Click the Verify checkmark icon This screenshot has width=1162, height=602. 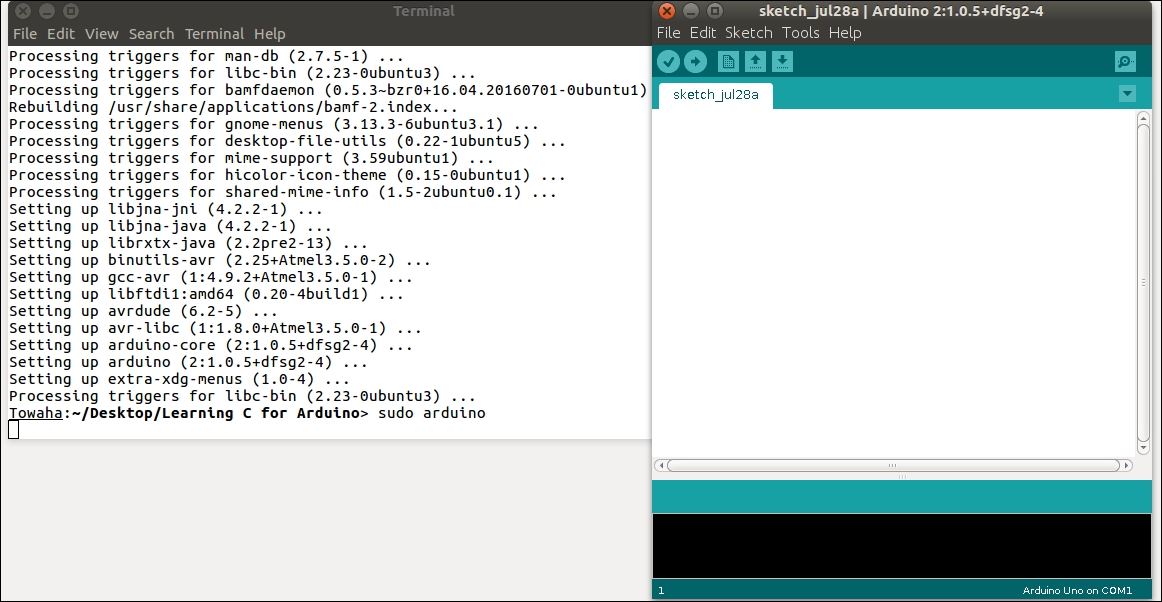click(668, 62)
